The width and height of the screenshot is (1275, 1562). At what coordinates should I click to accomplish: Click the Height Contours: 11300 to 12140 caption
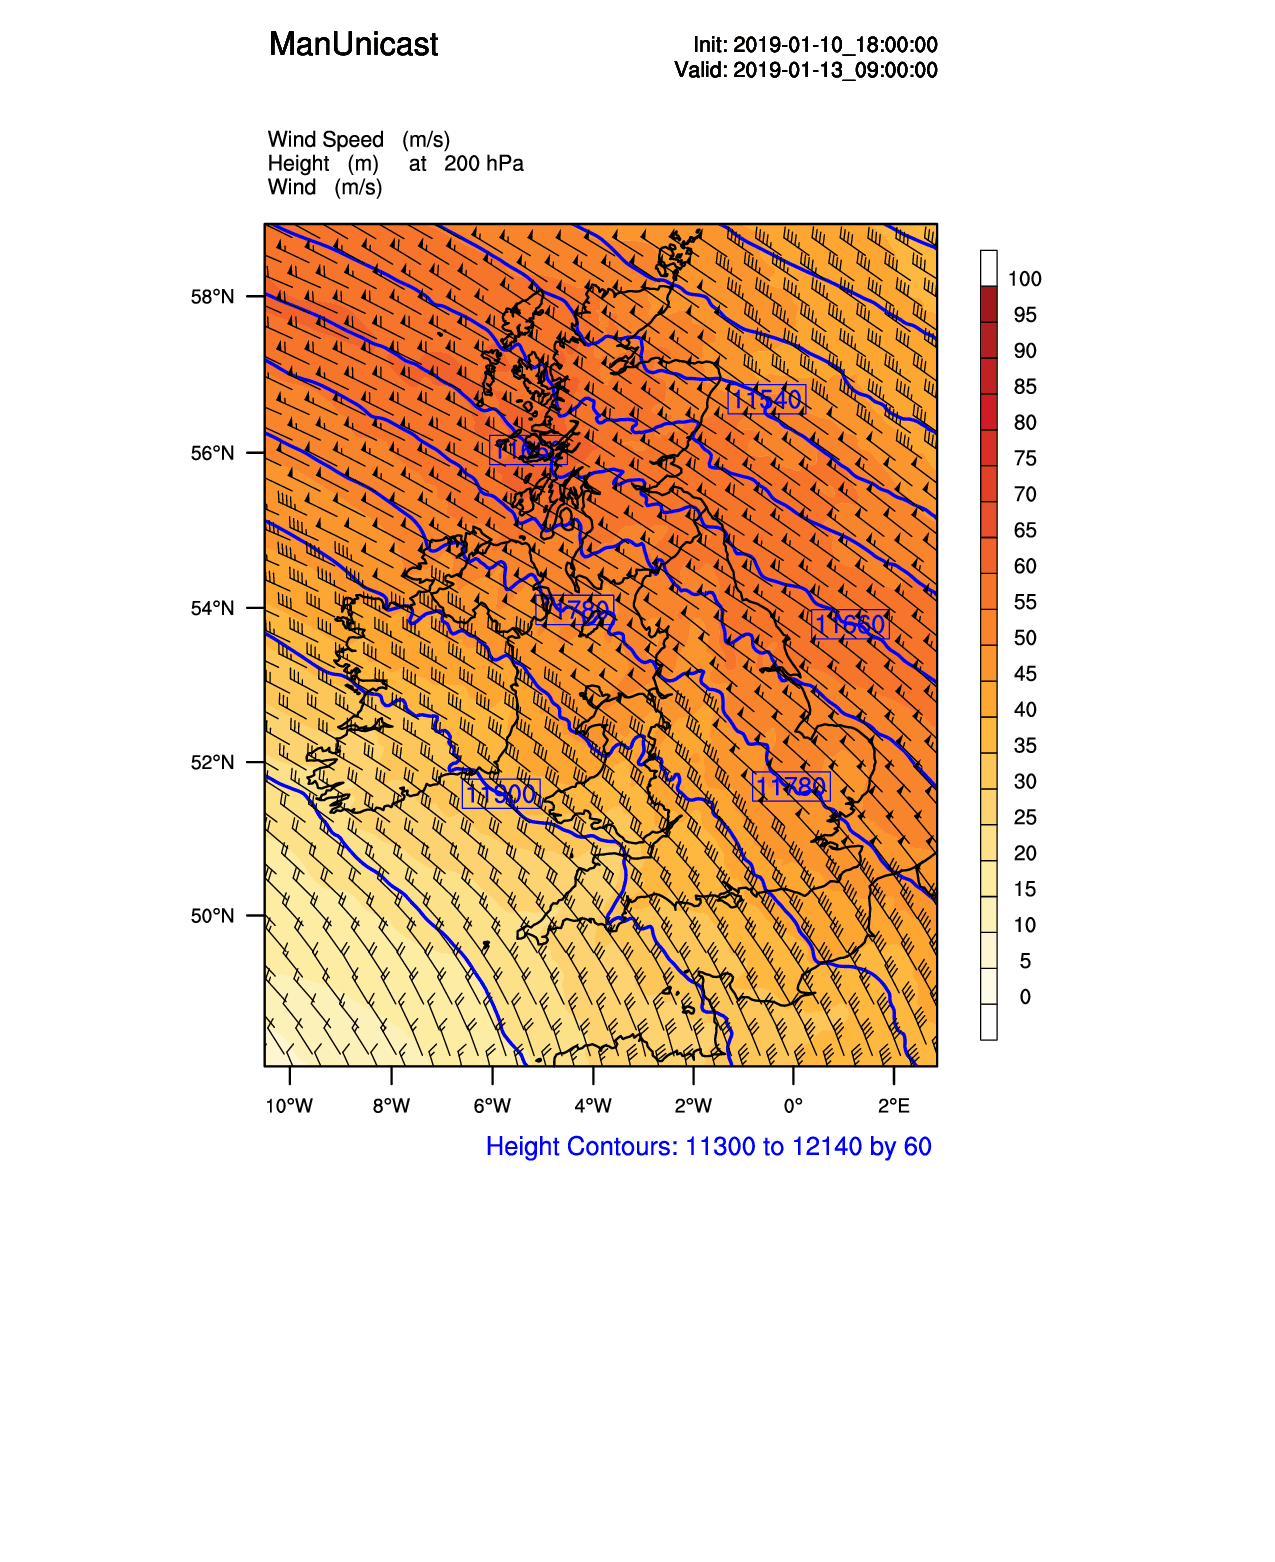(709, 1146)
